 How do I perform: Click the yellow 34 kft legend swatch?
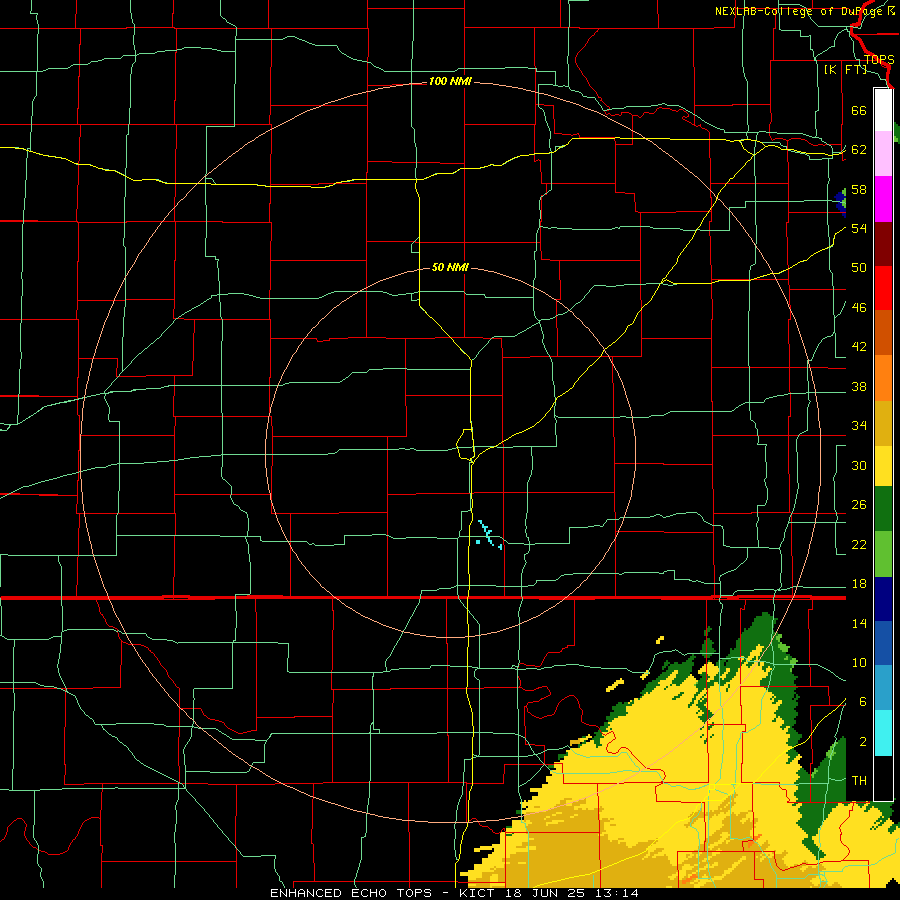(x=883, y=465)
